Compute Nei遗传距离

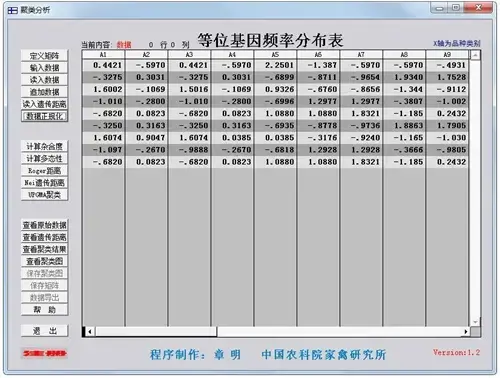click(x=44, y=183)
